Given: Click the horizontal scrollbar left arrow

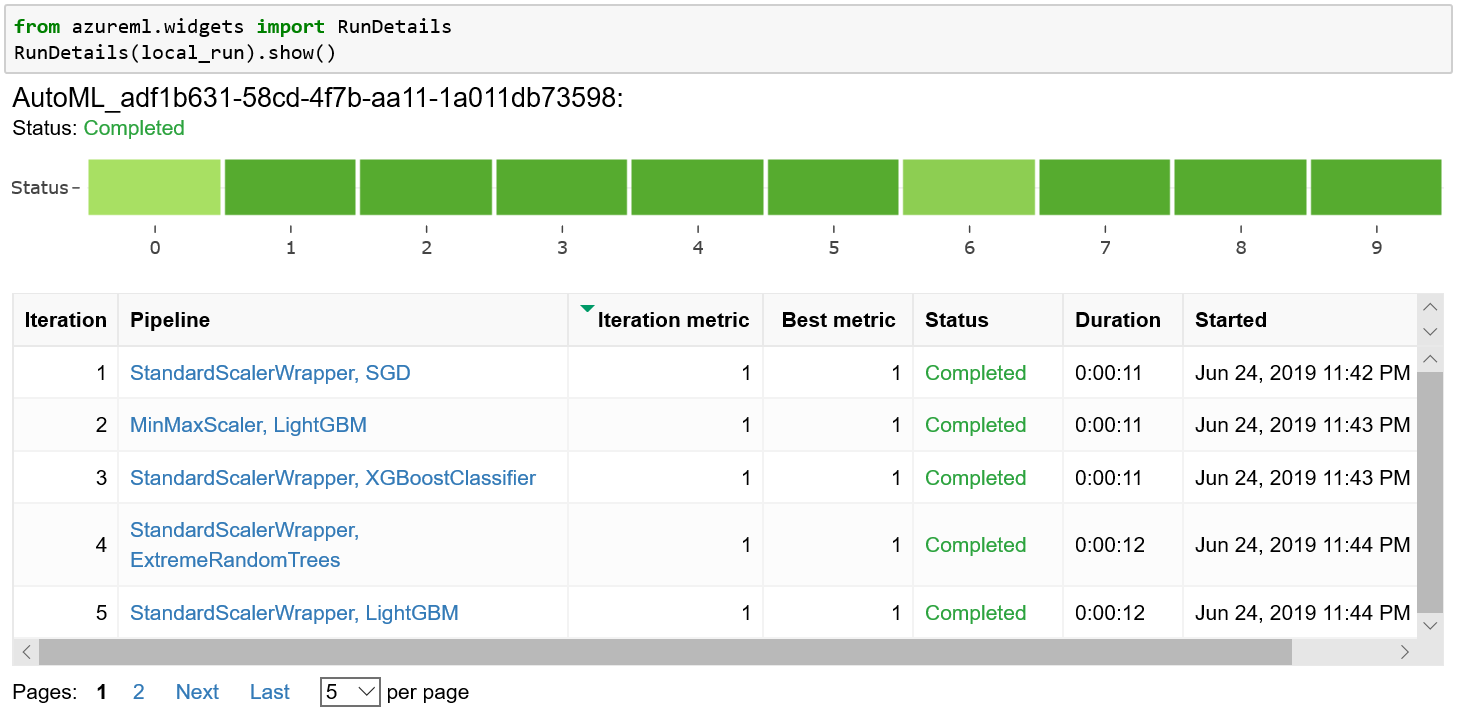Looking at the screenshot, I should 26,652.
